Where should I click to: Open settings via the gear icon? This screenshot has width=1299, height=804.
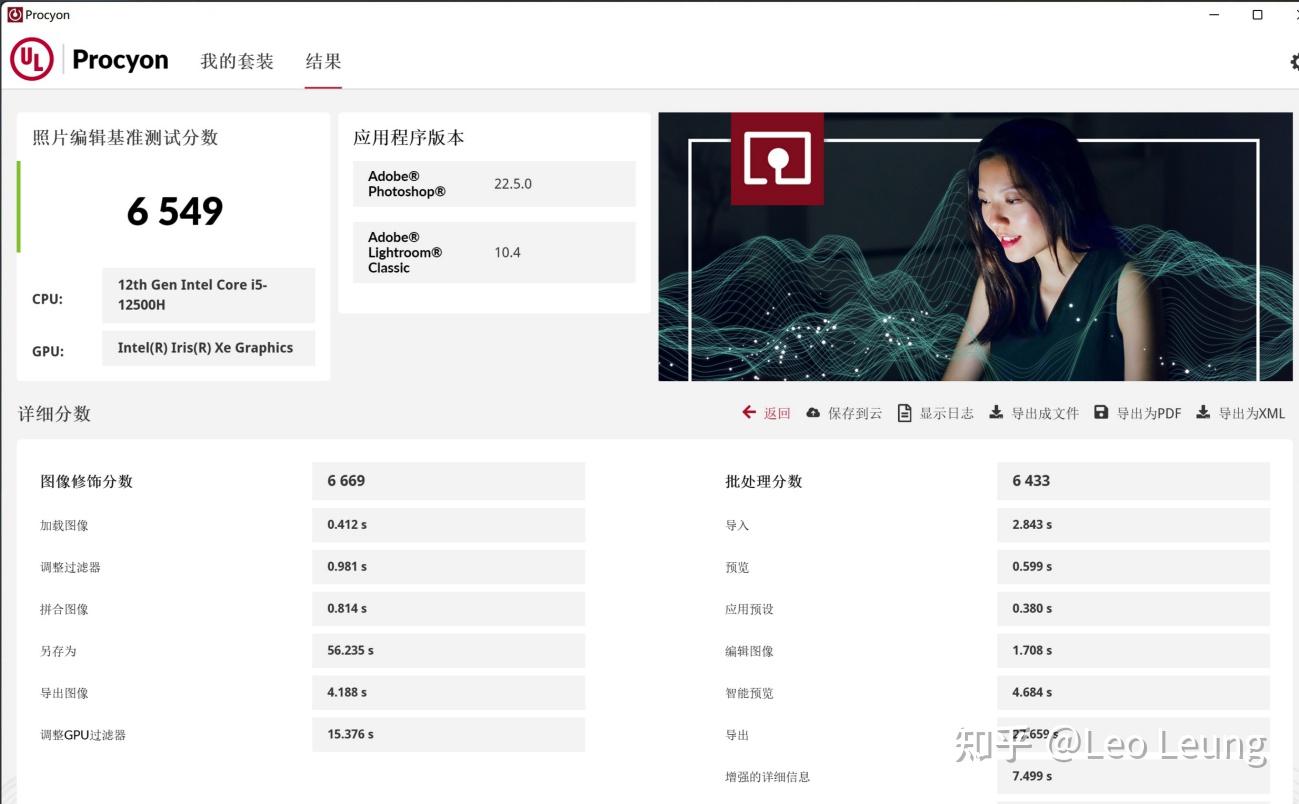tap(1293, 61)
